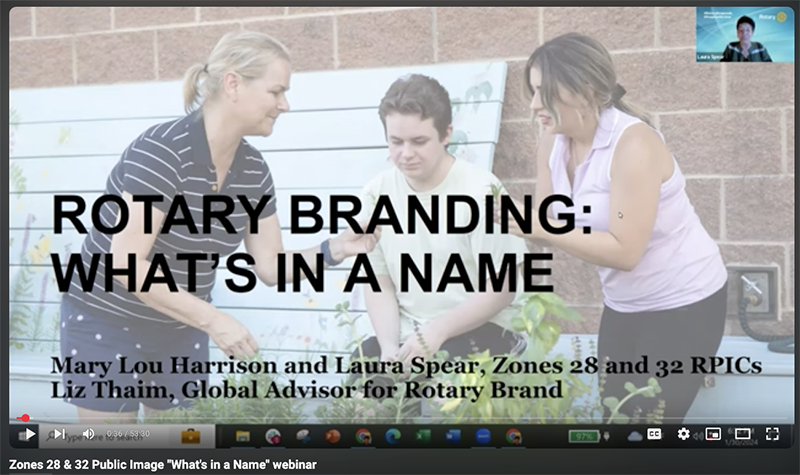This screenshot has height=475, width=800.
Task: Click the red playback scrubber handle
Action: pyautogui.click(x=25, y=418)
